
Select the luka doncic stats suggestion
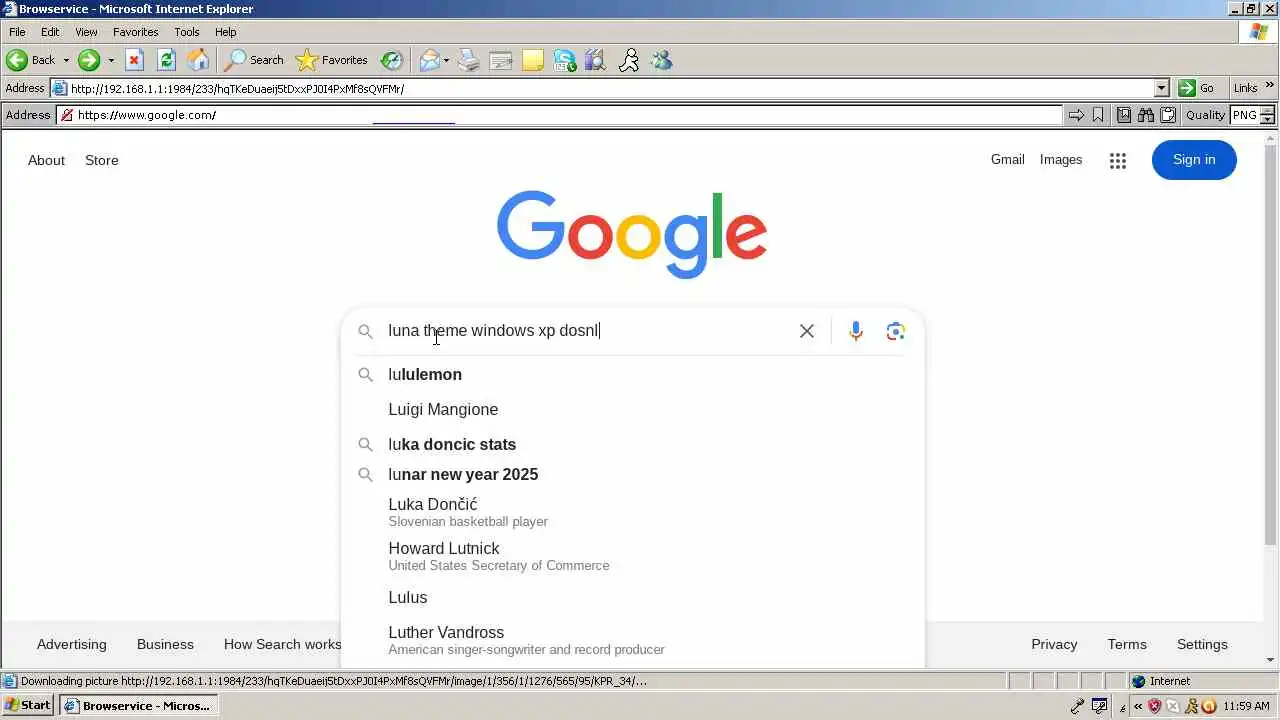[633, 444]
